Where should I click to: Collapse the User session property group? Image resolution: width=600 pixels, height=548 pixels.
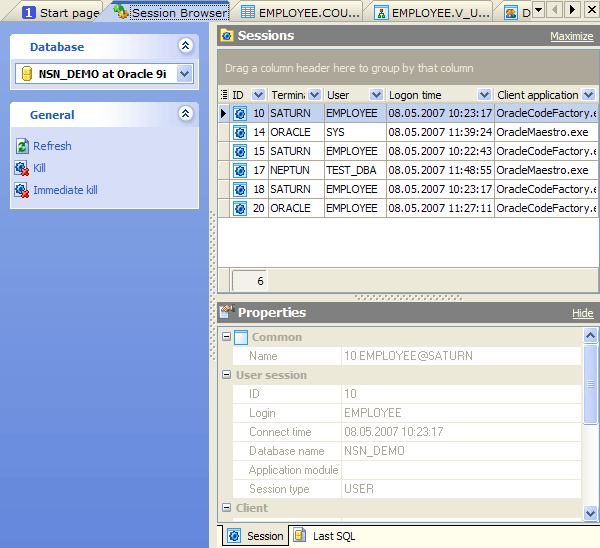pyautogui.click(x=226, y=375)
